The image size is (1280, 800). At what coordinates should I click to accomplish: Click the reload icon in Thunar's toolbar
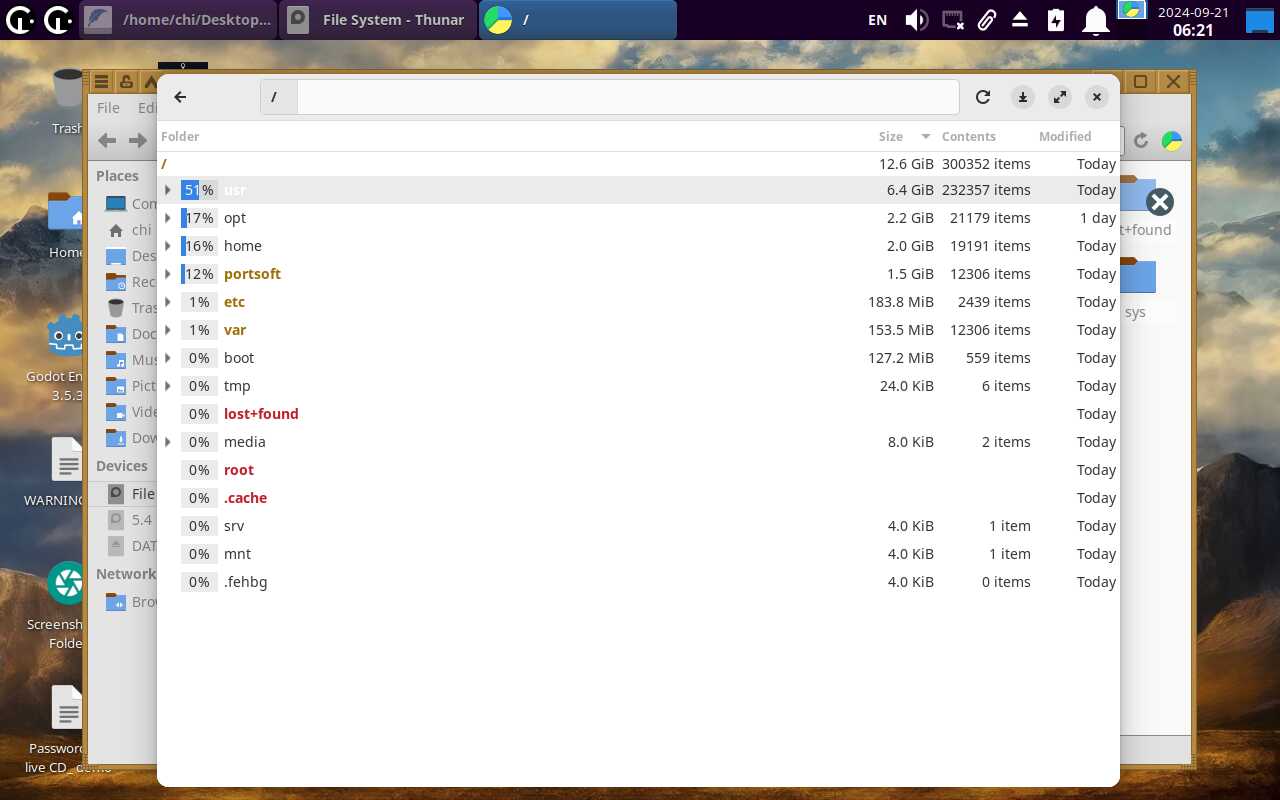(x=1141, y=141)
